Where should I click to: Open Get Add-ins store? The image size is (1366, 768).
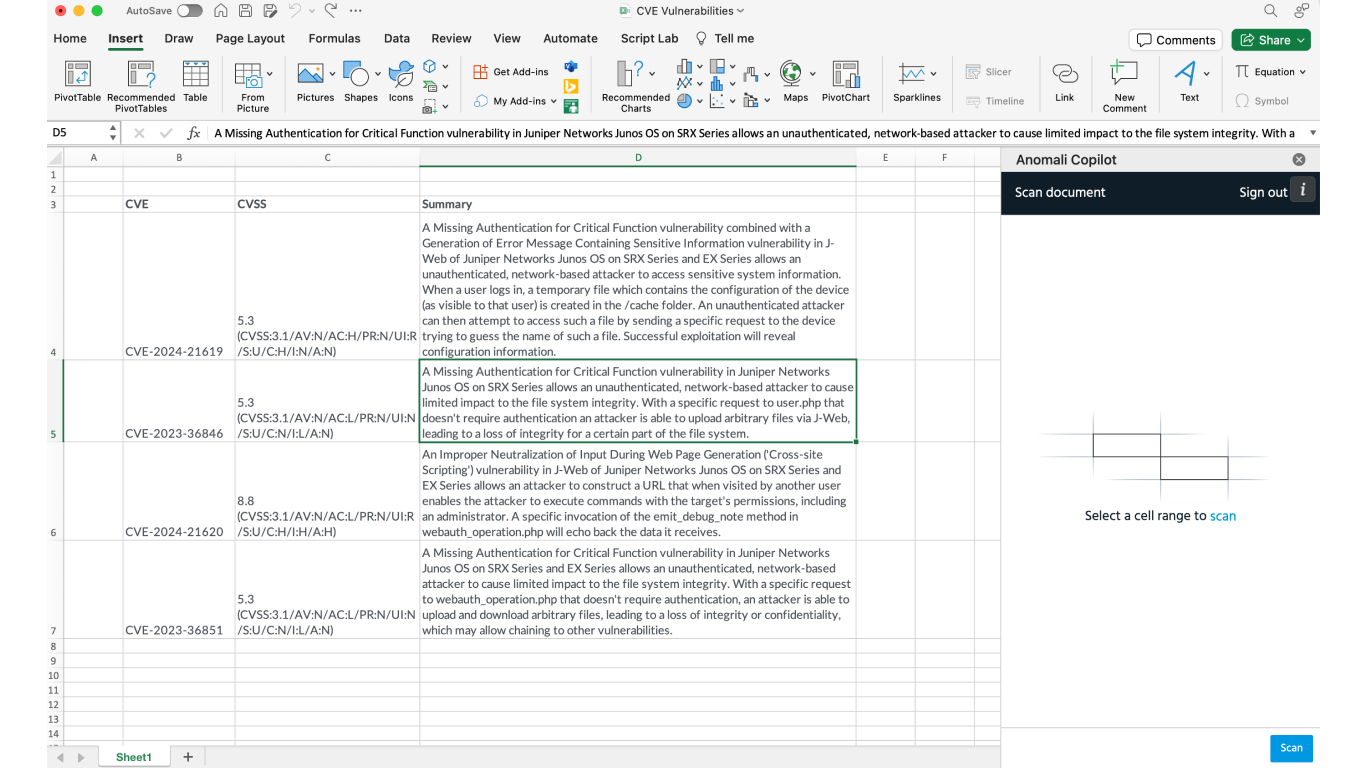point(511,72)
